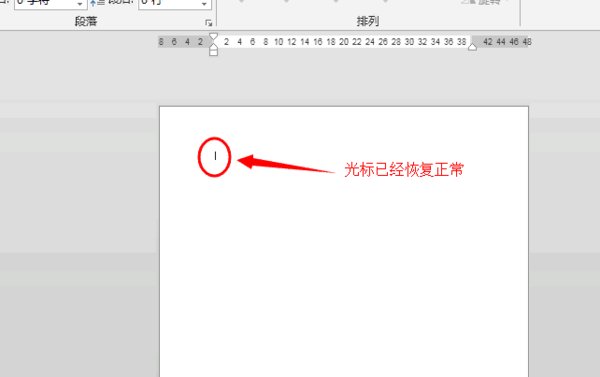Decrease the 0 字符 indent stepper

coord(80,5)
